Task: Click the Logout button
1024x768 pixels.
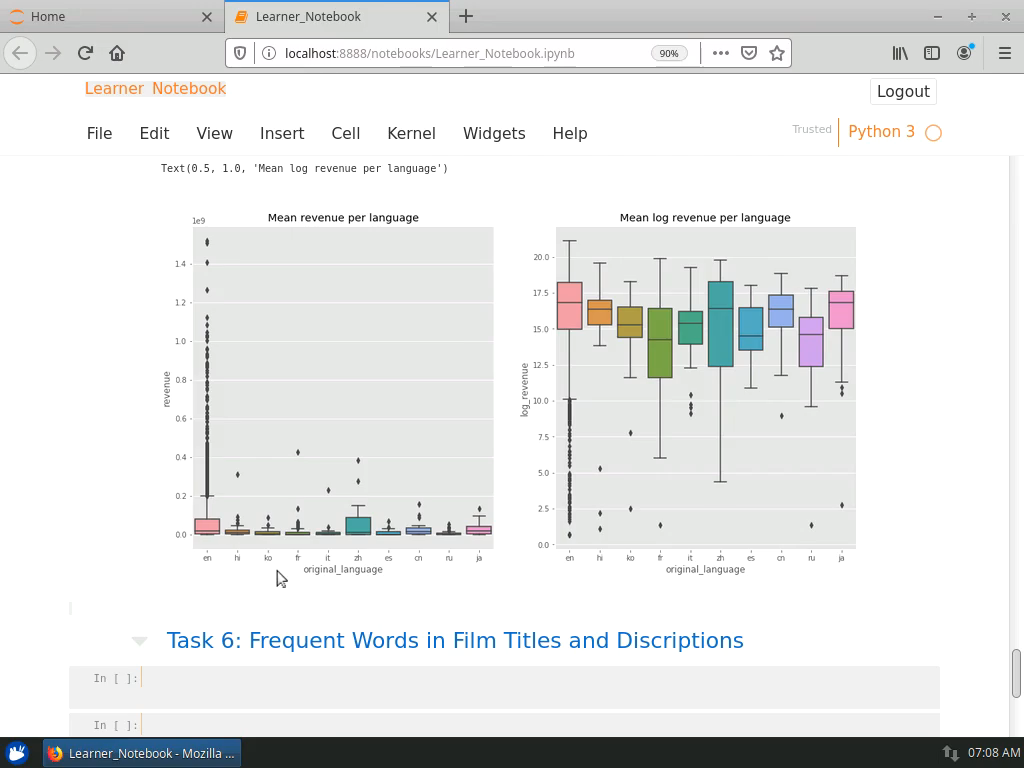Action: (x=903, y=91)
